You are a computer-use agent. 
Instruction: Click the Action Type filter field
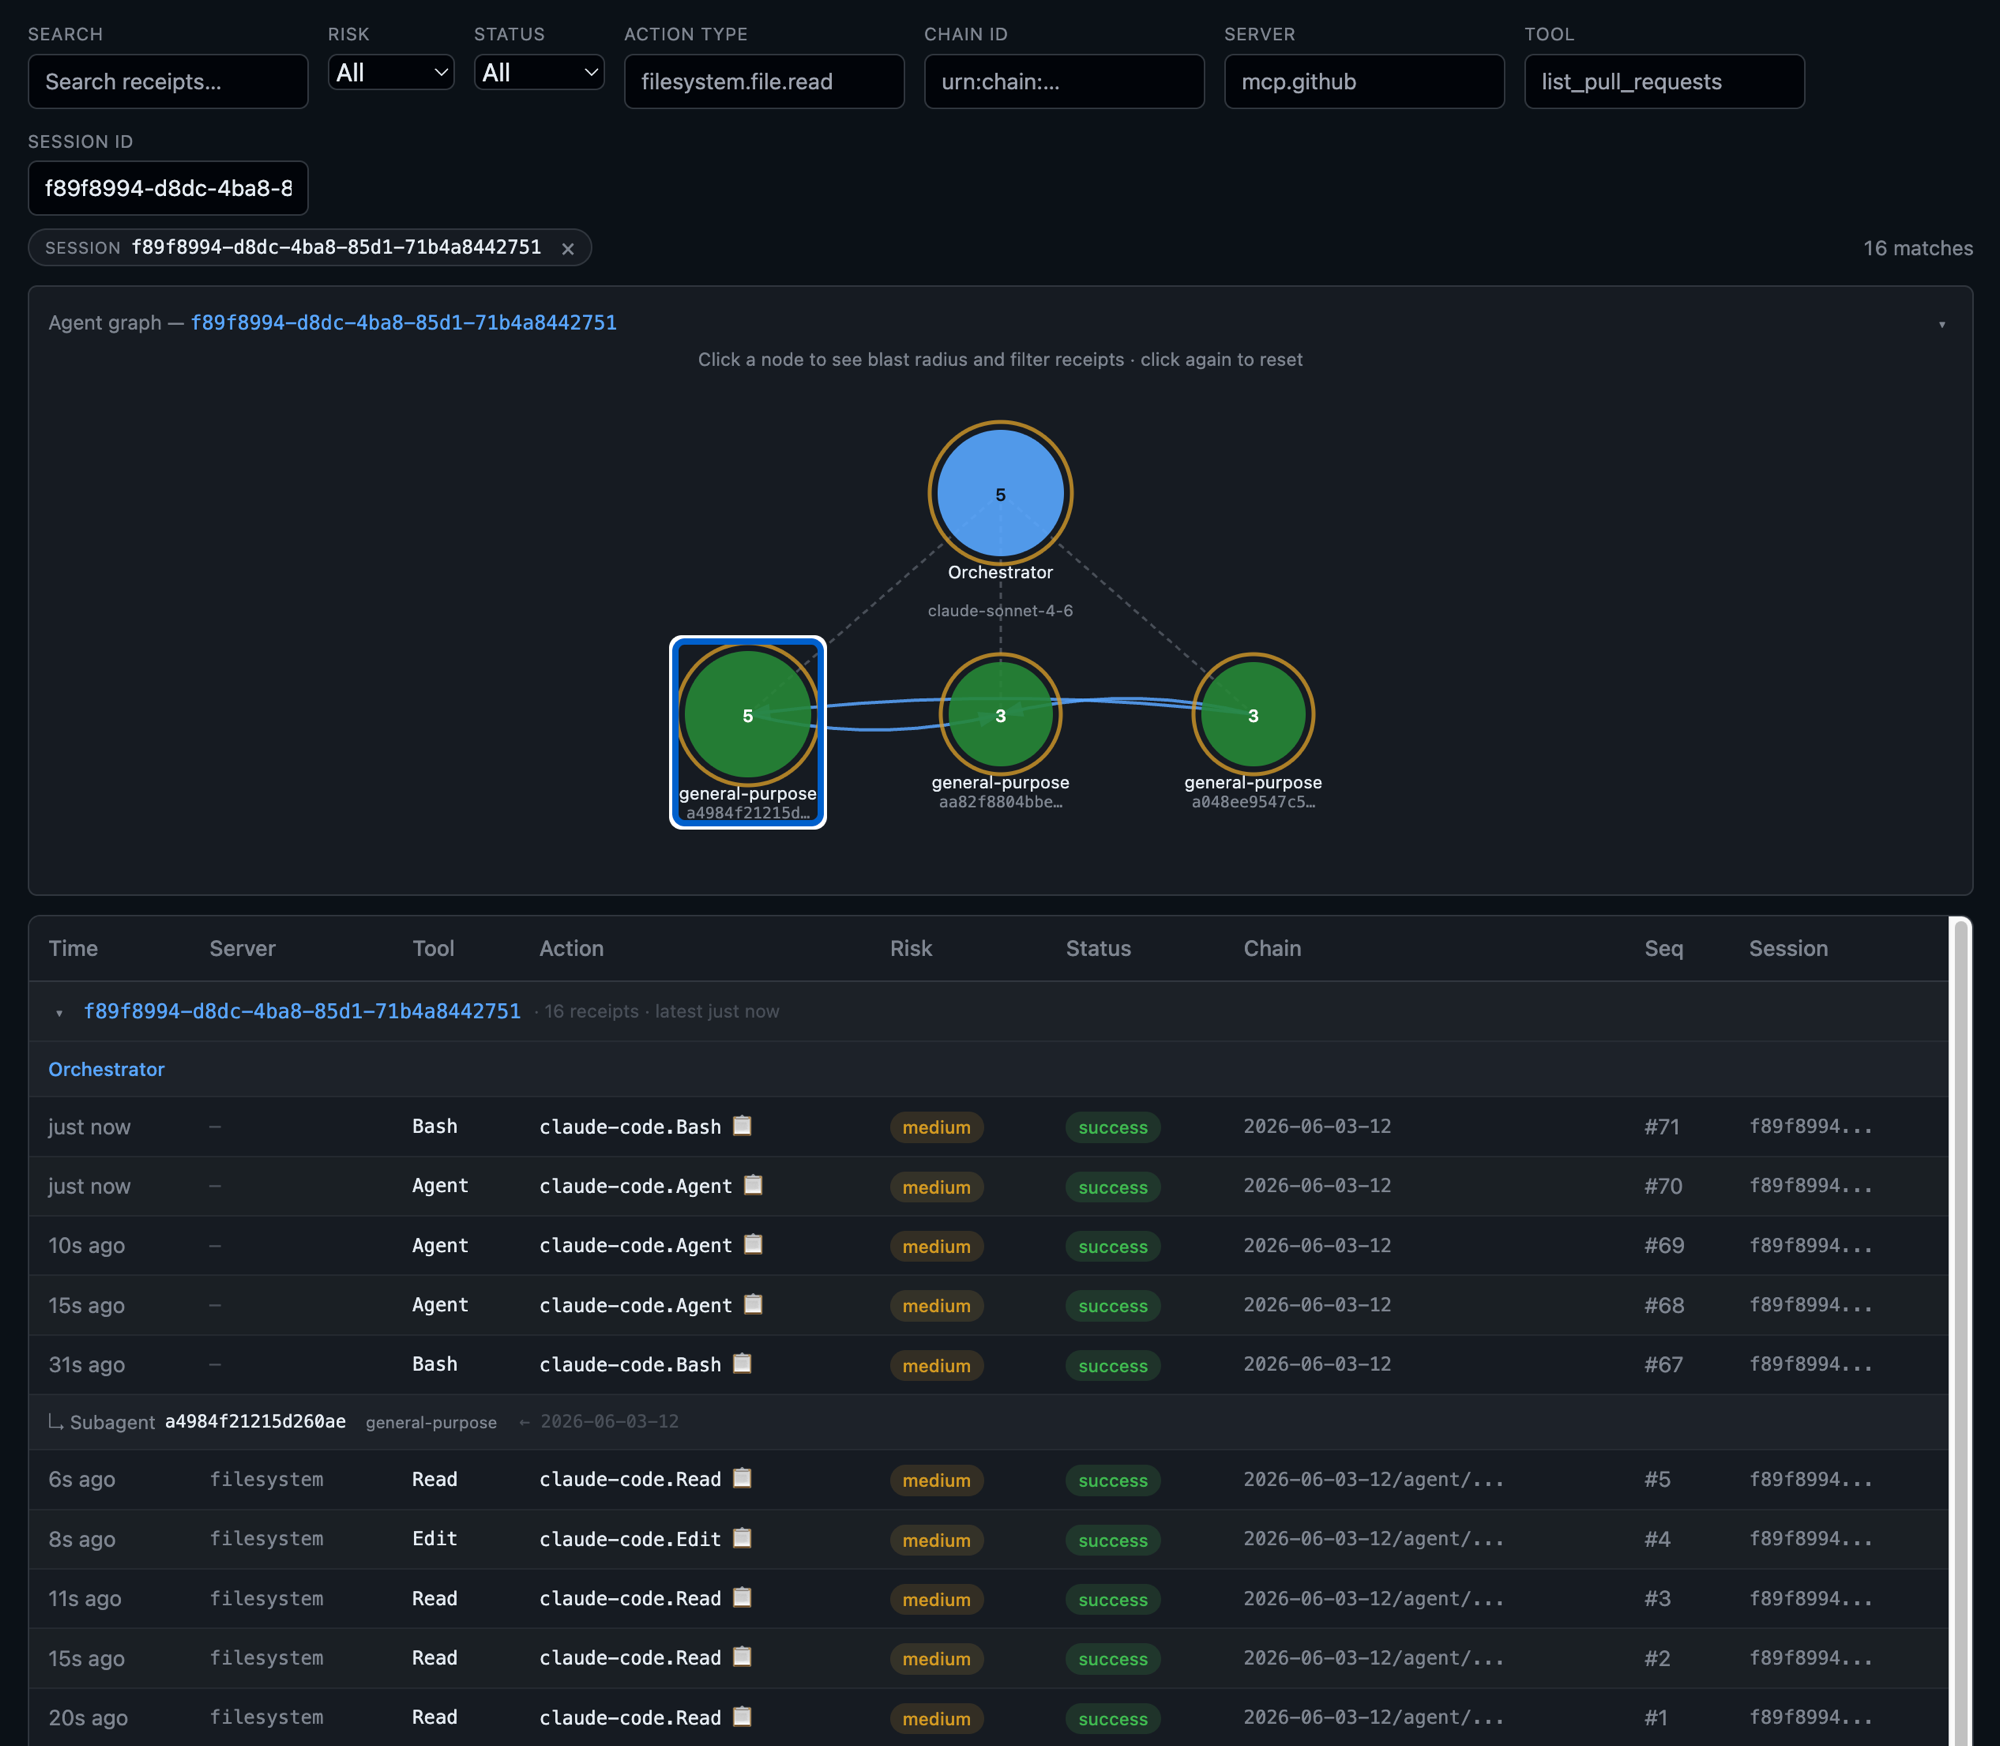click(x=764, y=81)
